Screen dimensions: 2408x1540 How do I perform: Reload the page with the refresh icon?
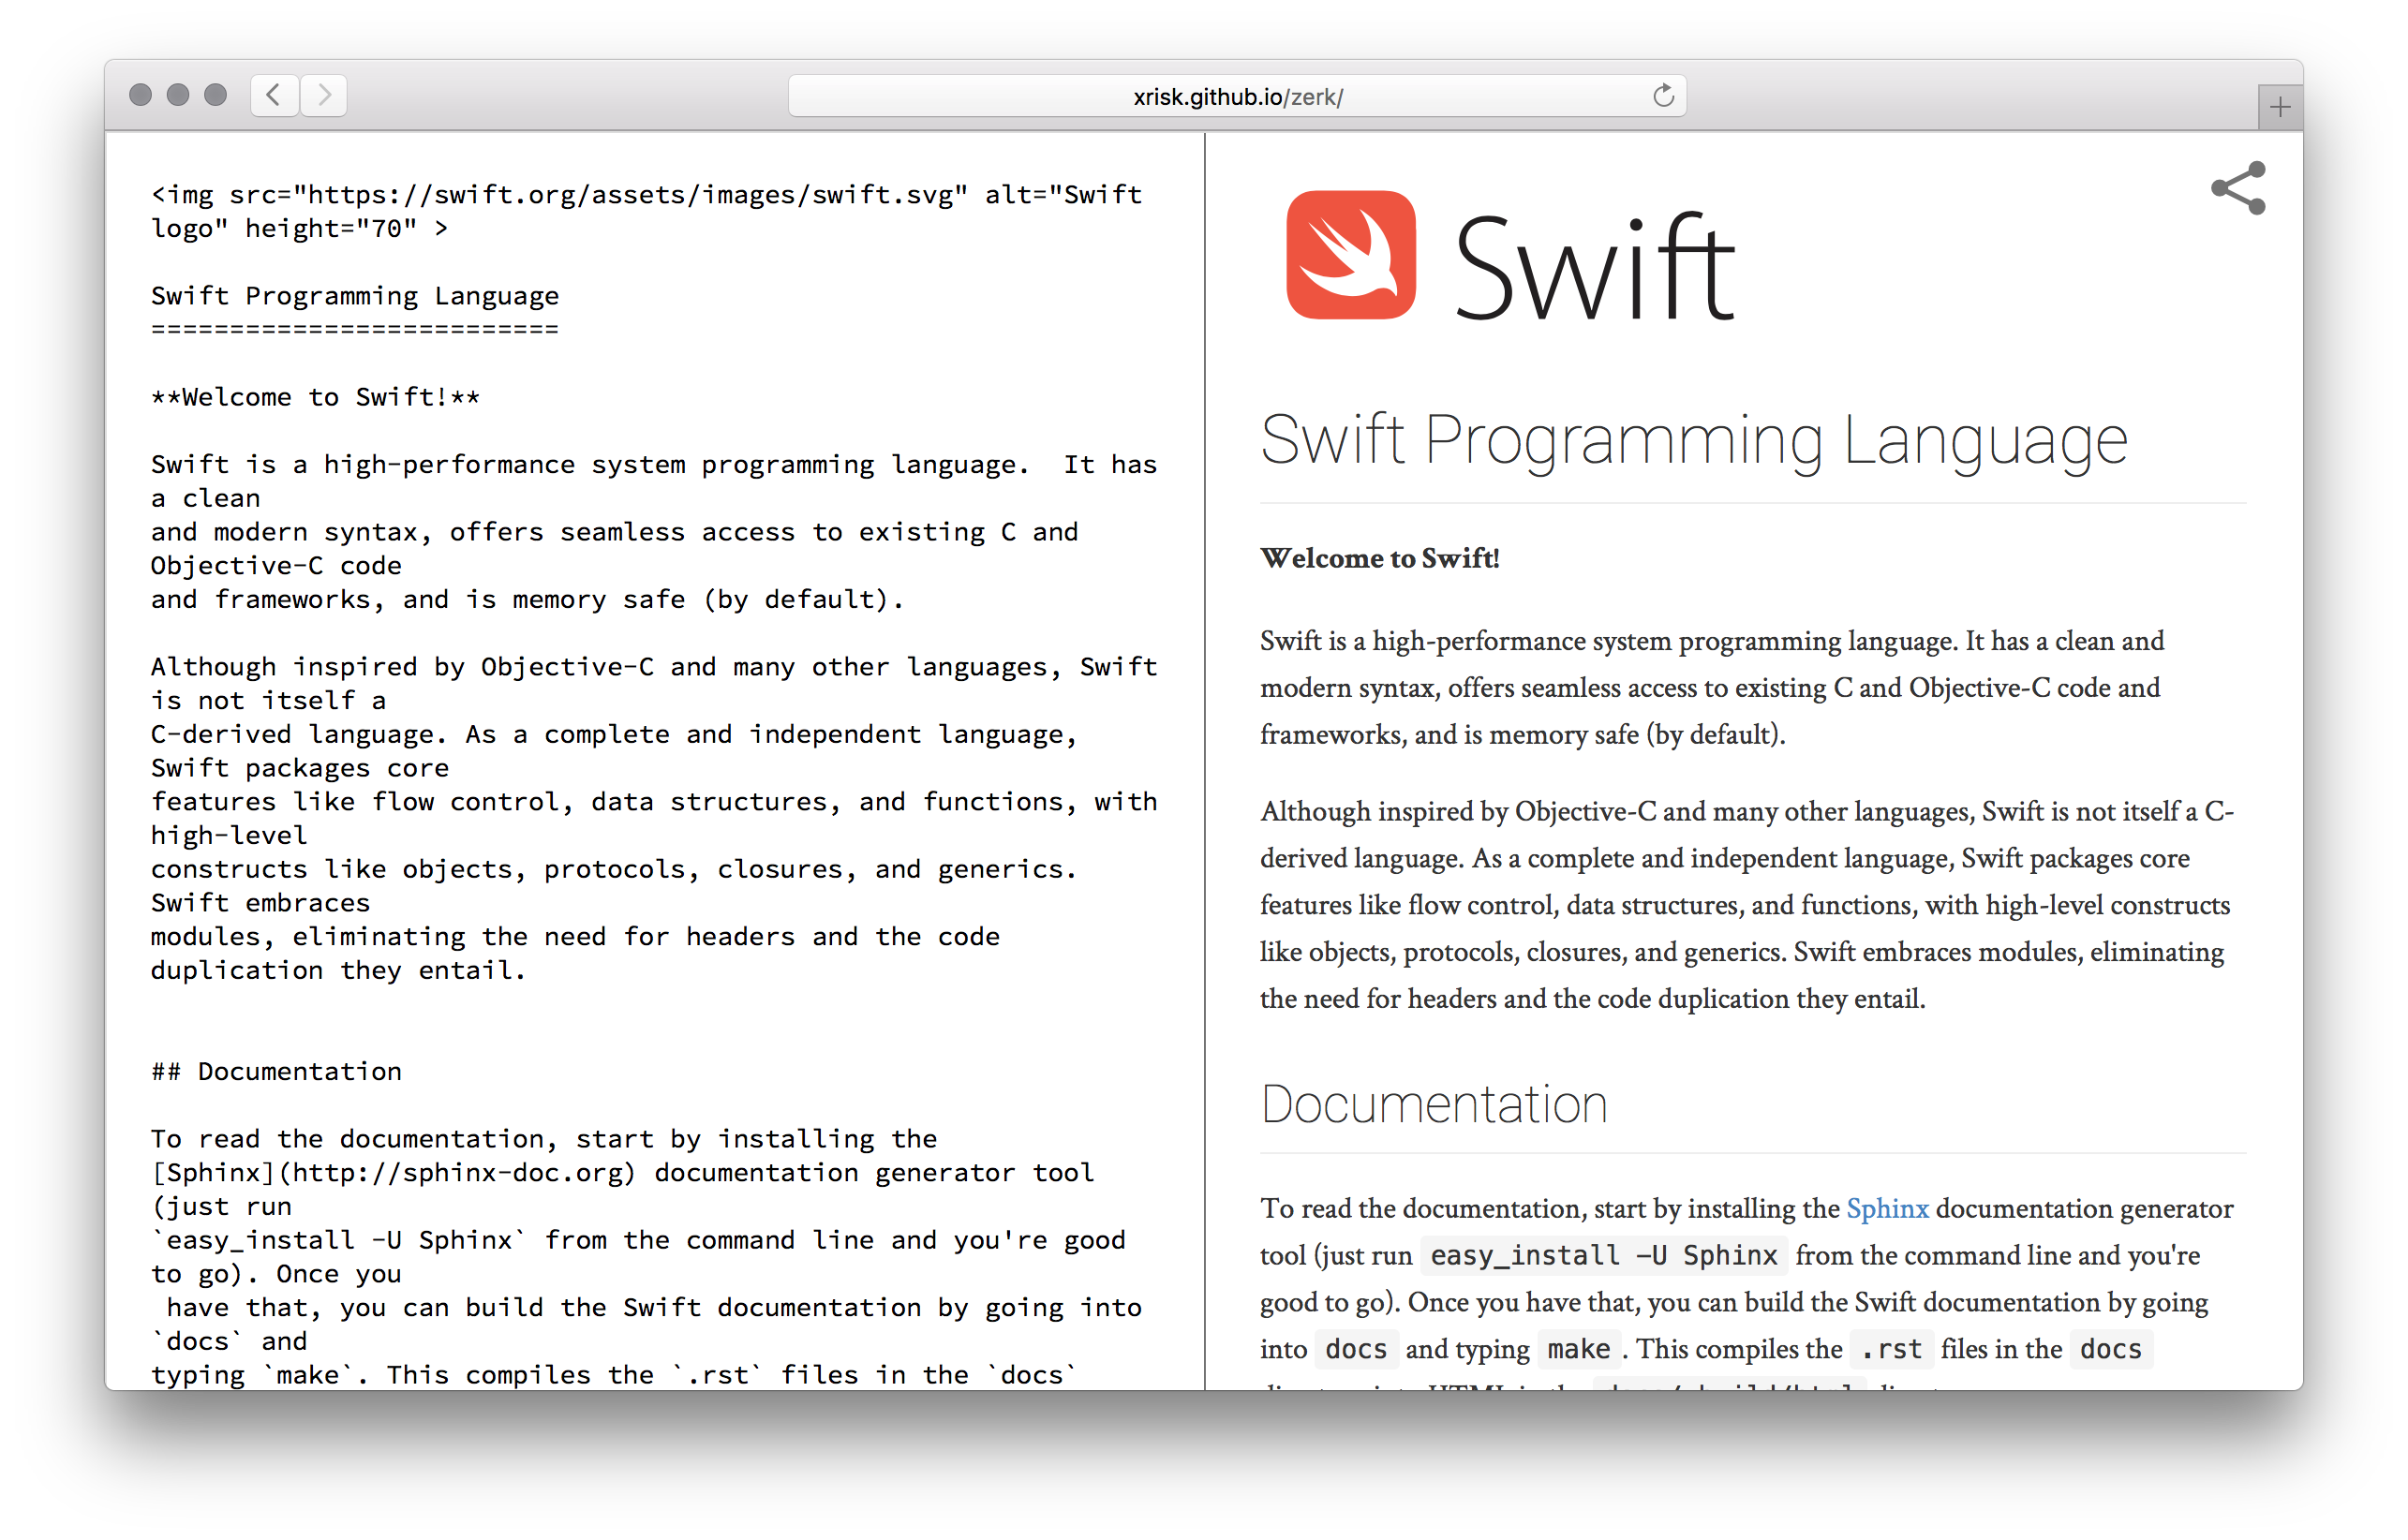1663,96
